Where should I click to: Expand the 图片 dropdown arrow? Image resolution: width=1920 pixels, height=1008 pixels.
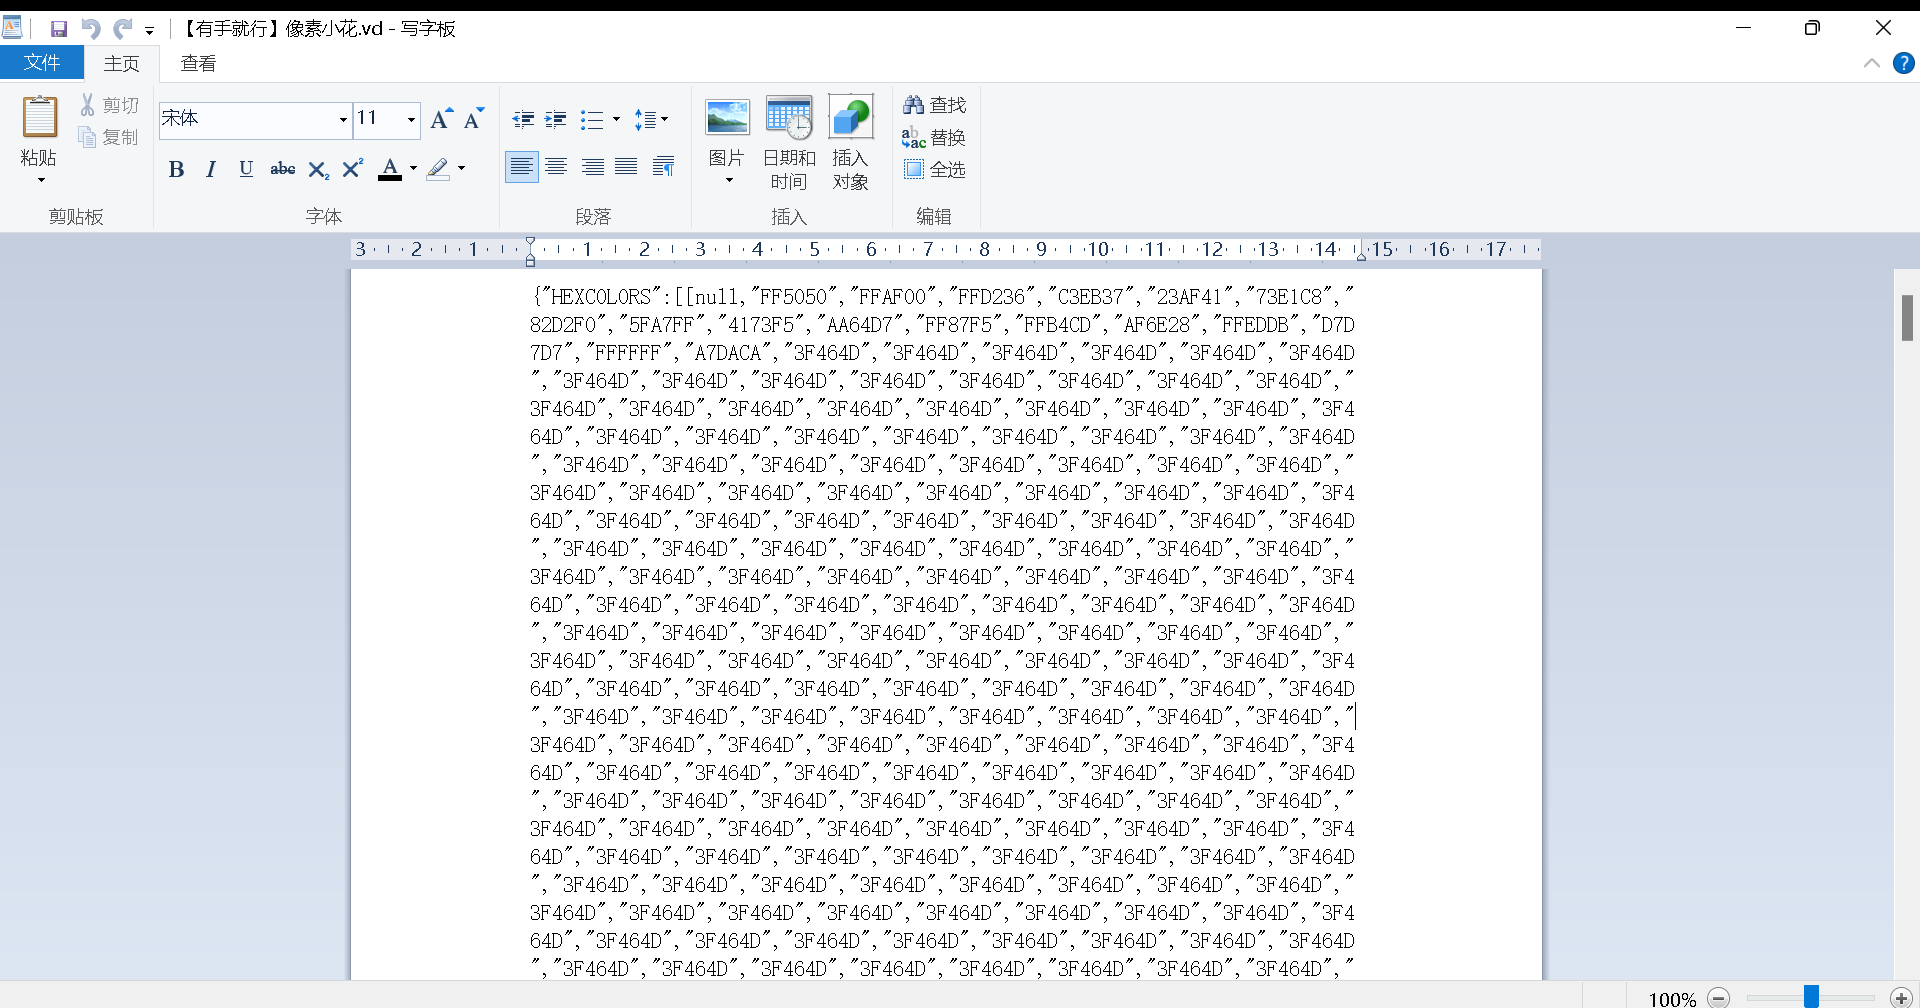(729, 181)
